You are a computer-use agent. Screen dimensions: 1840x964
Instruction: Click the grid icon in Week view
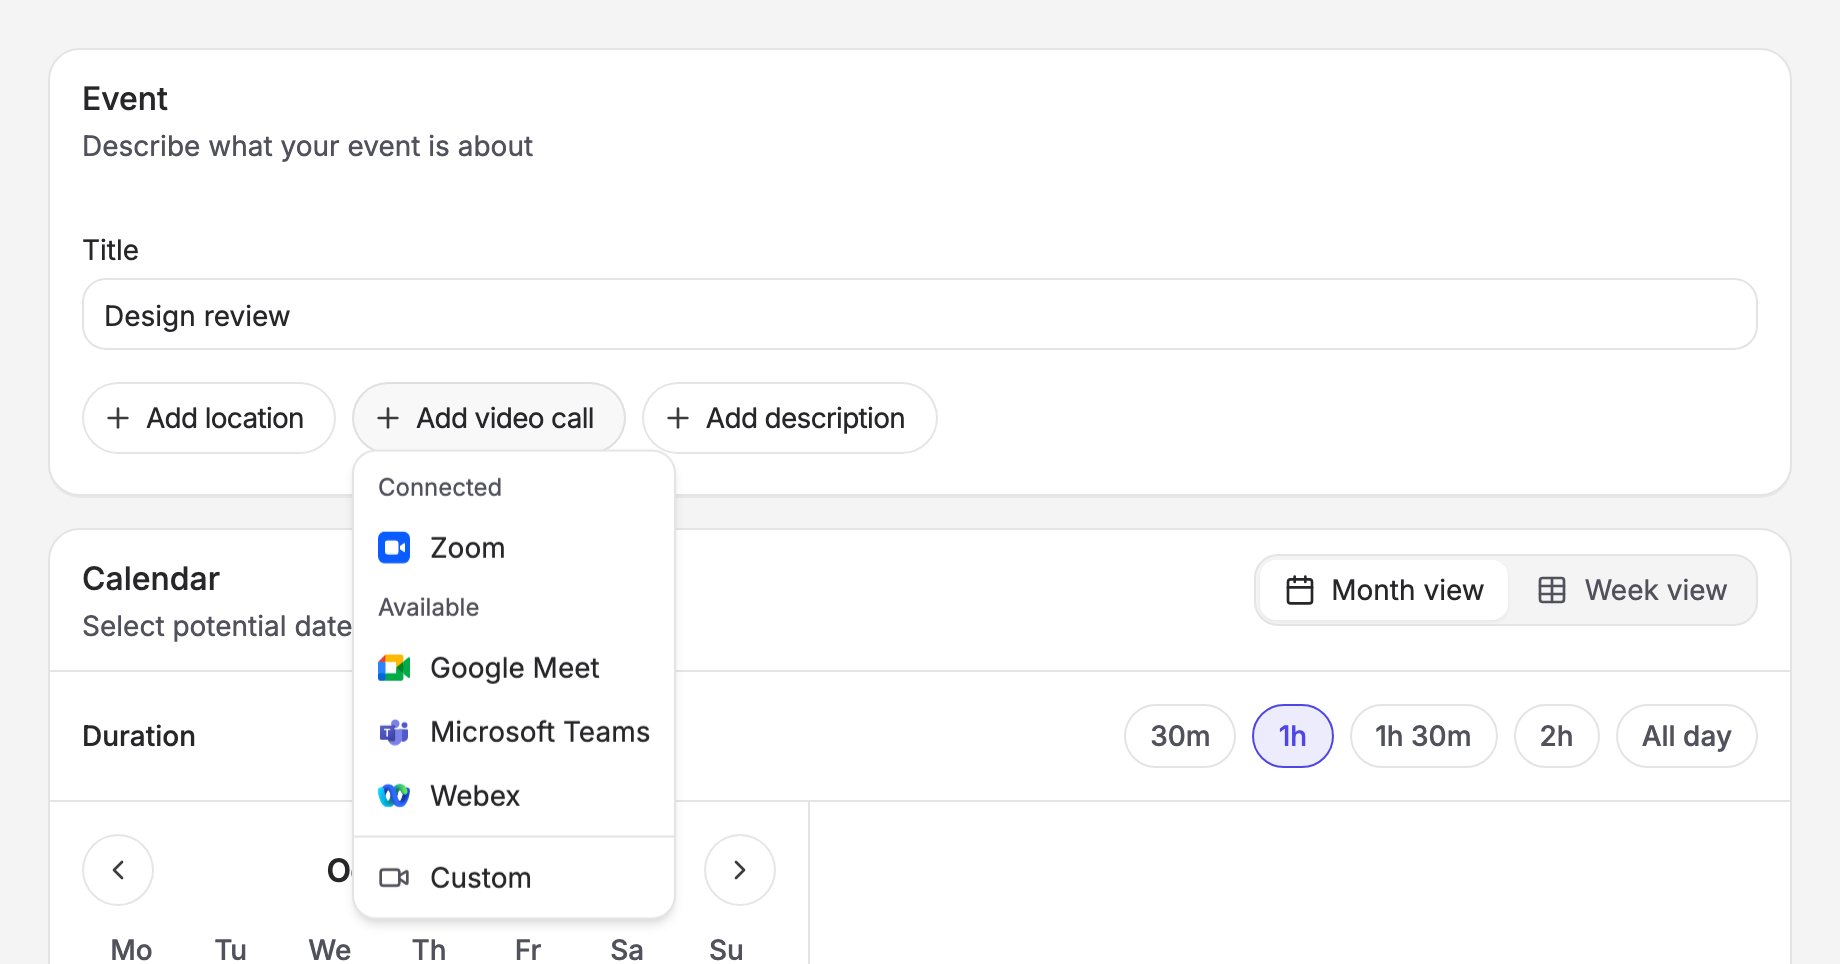coord(1552,590)
